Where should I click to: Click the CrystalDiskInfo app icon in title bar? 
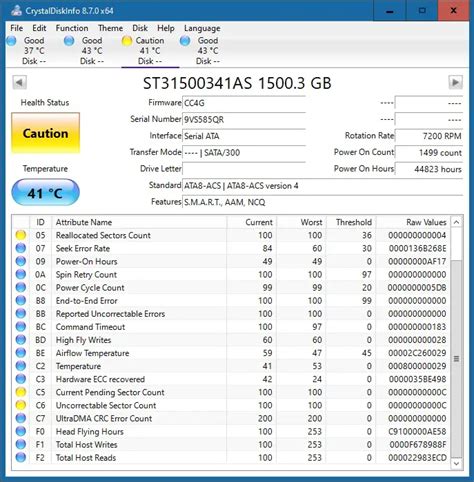[x=16, y=11]
